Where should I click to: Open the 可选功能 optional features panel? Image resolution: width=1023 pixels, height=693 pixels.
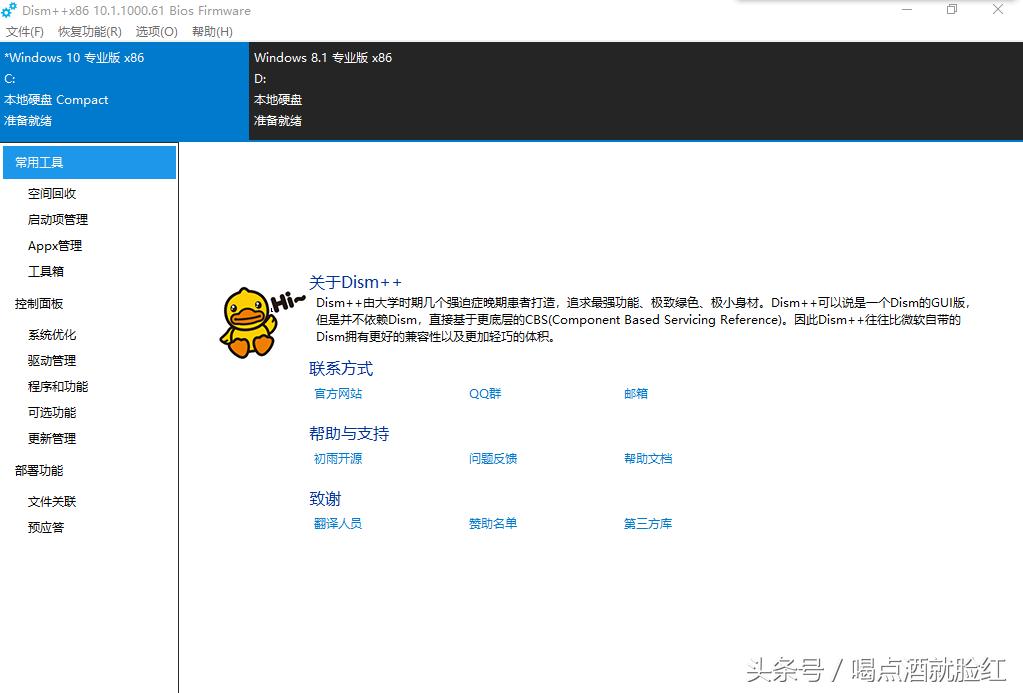50,412
